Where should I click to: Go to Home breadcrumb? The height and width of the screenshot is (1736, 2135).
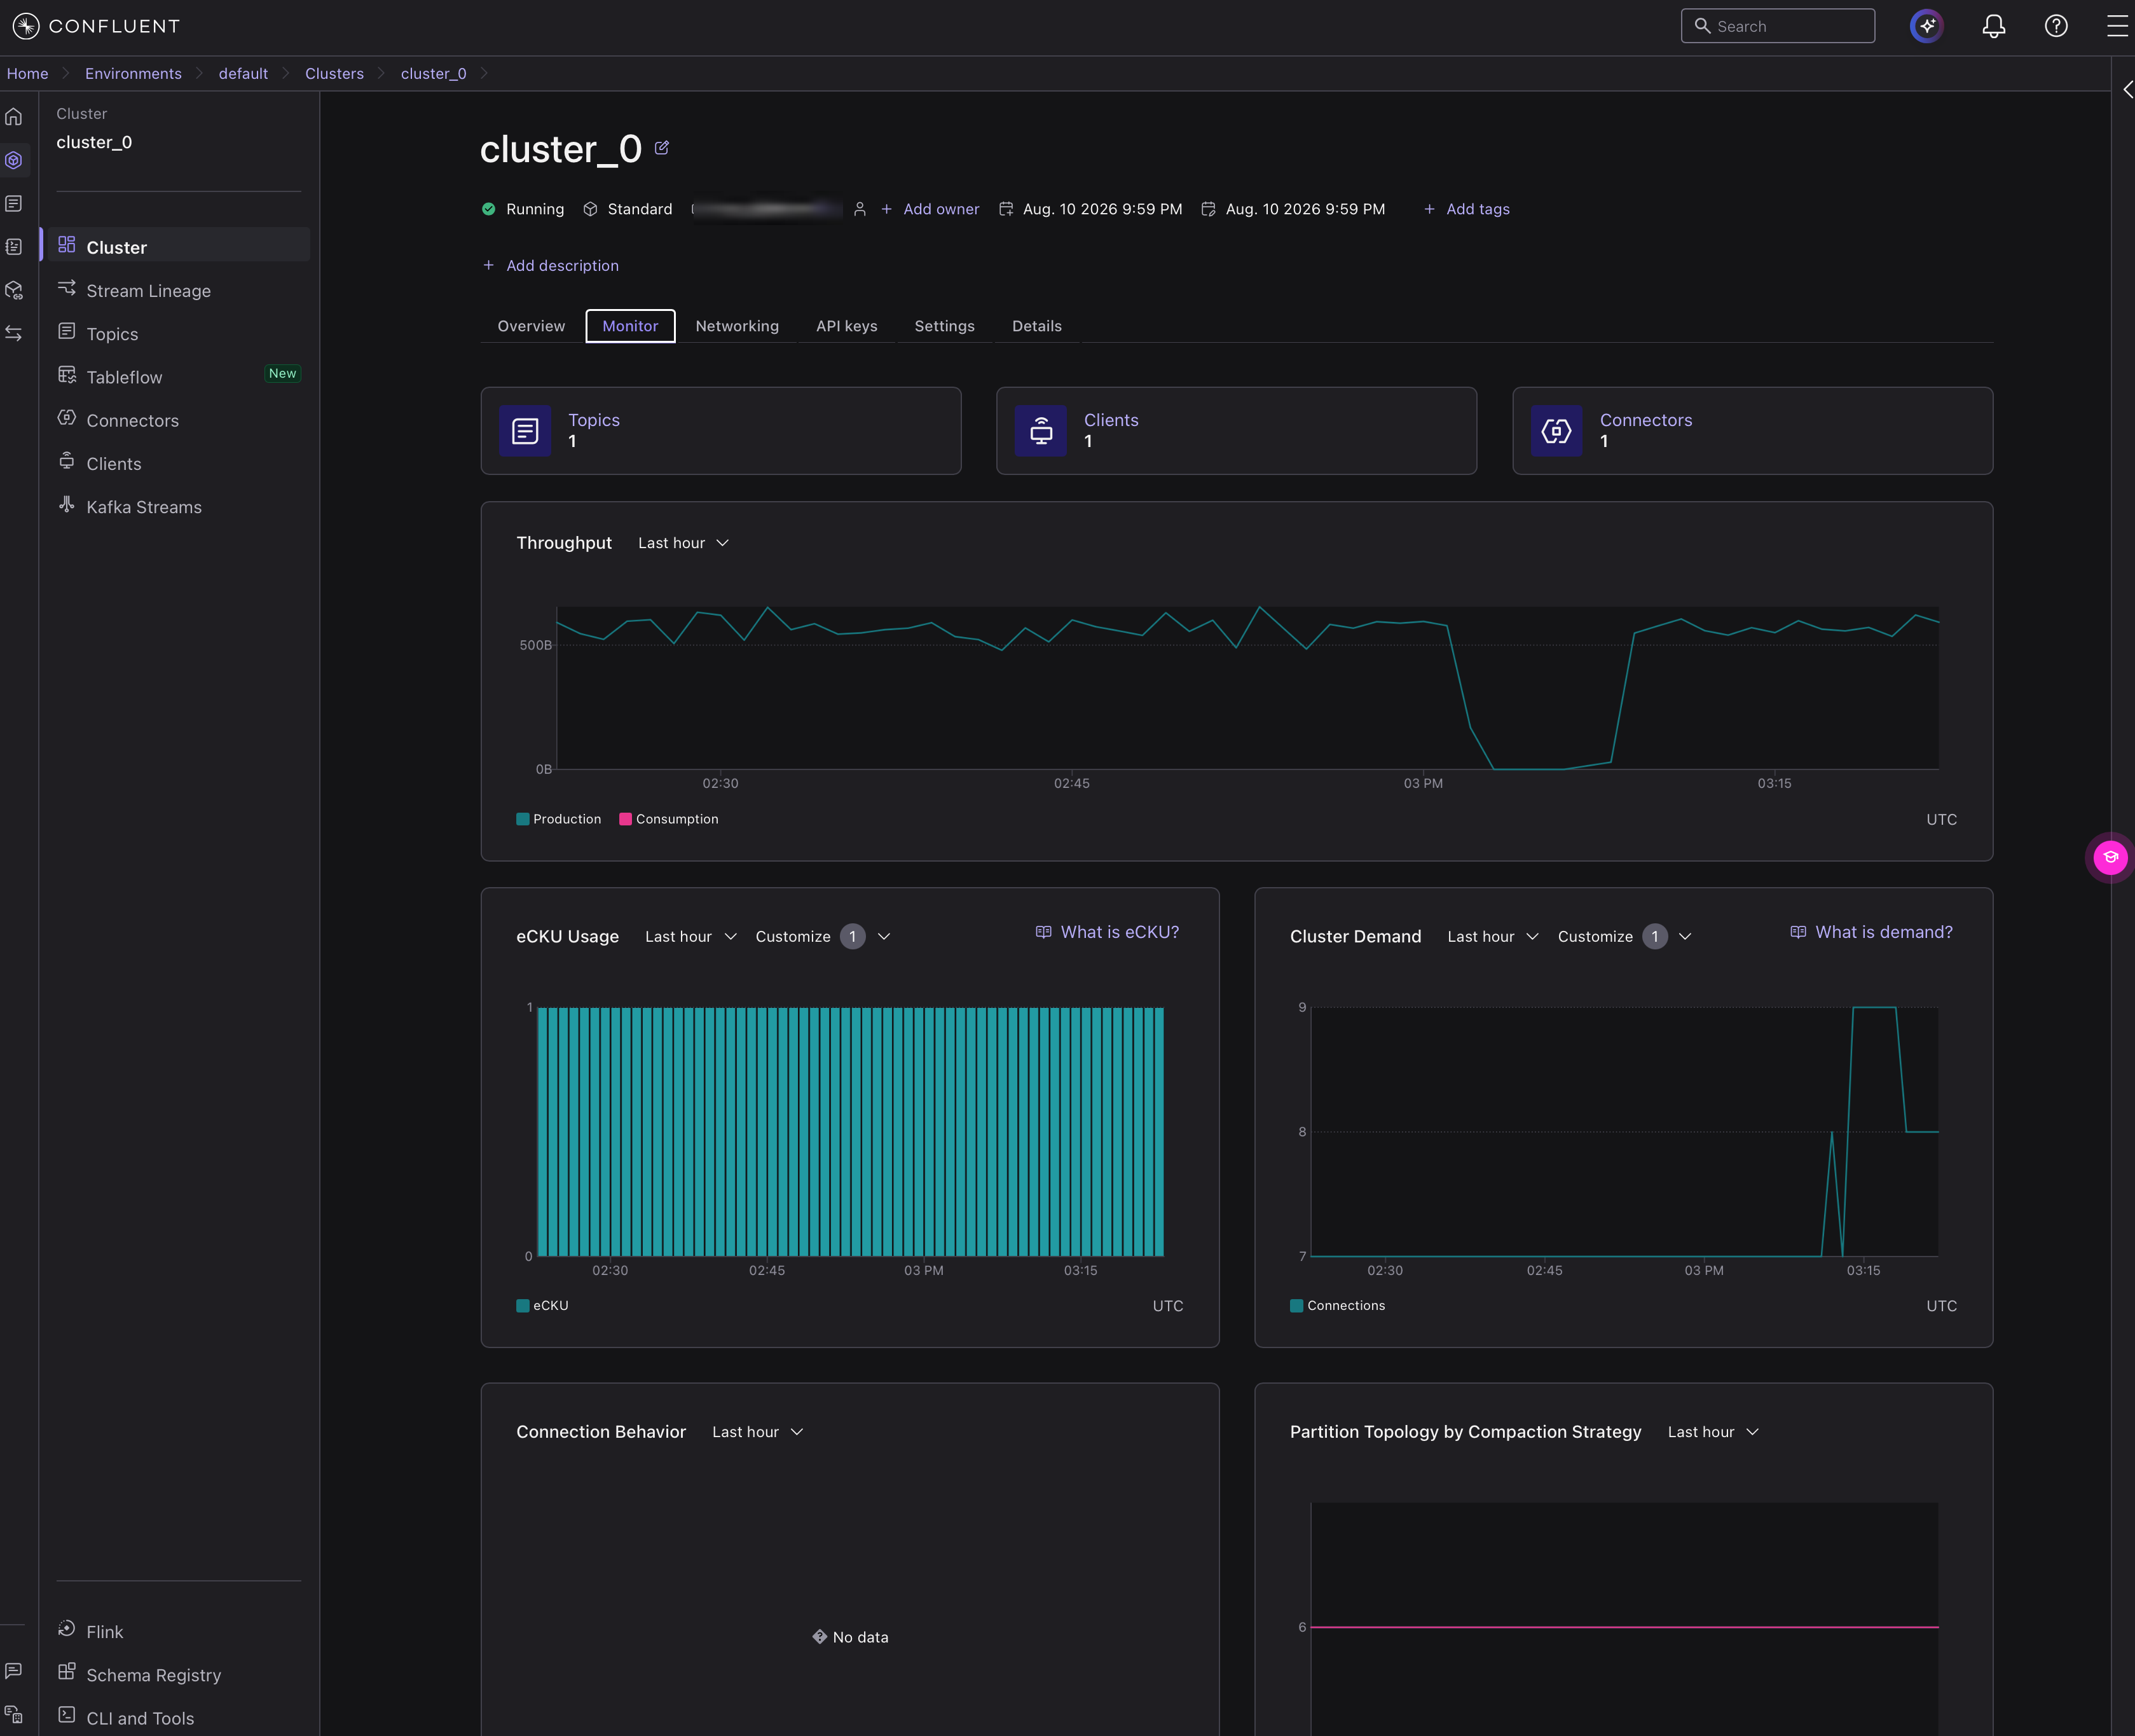tap(27, 73)
